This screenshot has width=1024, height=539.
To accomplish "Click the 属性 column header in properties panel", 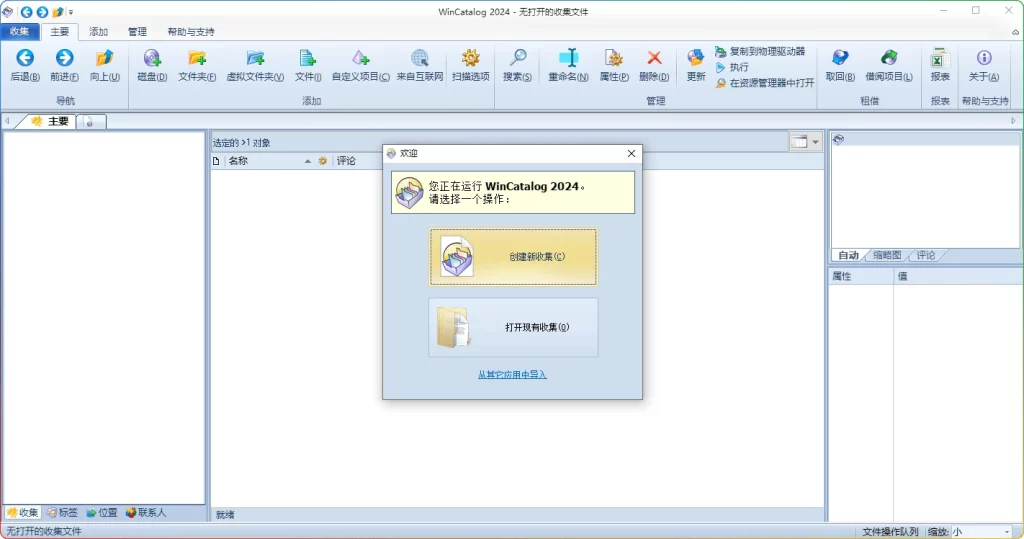I will point(861,276).
